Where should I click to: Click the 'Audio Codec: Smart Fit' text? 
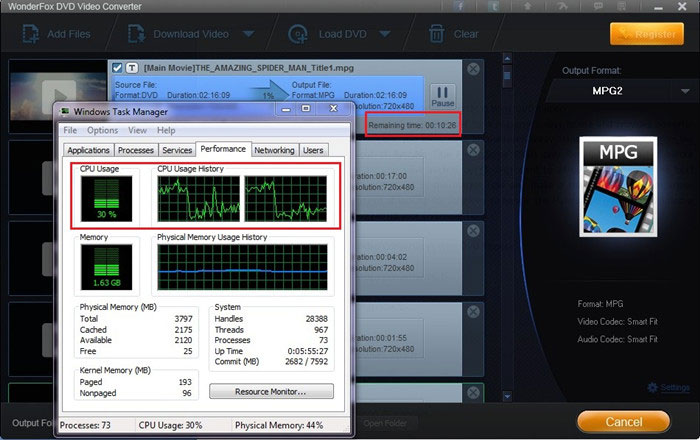[x=617, y=339]
